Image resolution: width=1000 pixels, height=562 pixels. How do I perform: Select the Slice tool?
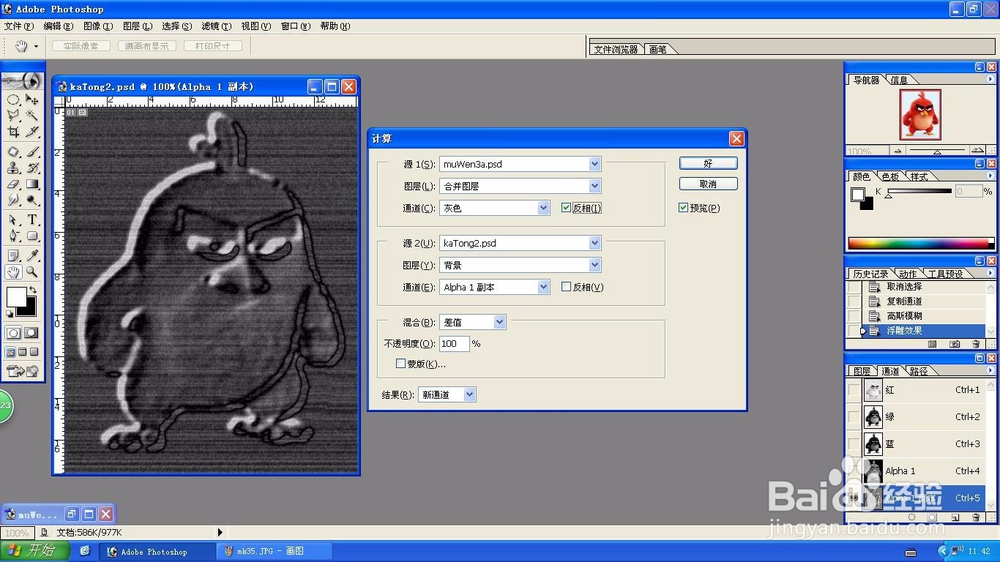[x=32, y=131]
